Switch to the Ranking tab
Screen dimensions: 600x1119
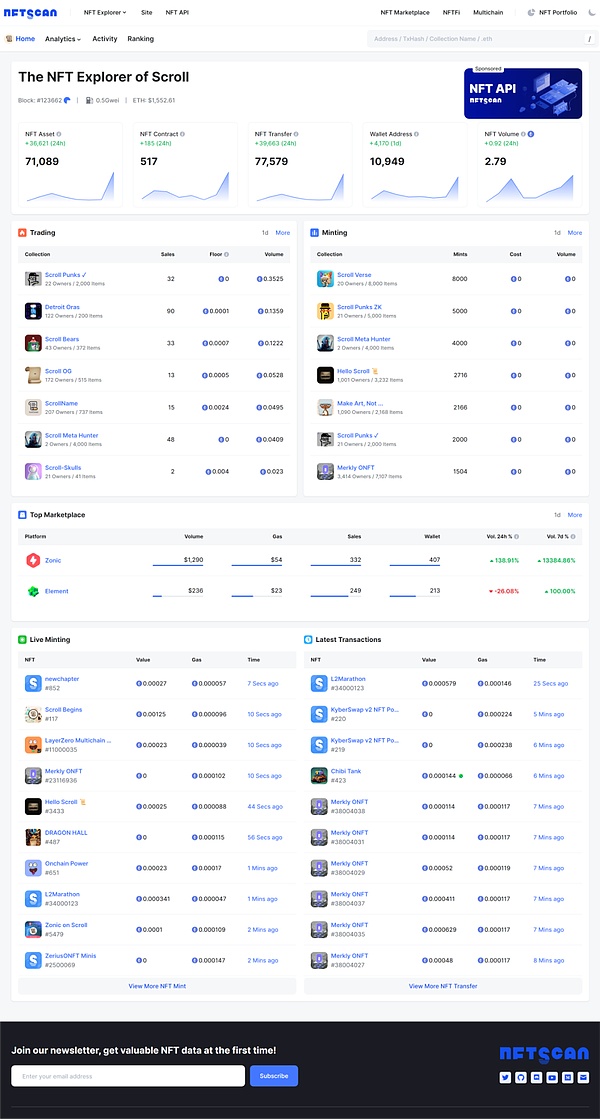[x=140, y=39]
